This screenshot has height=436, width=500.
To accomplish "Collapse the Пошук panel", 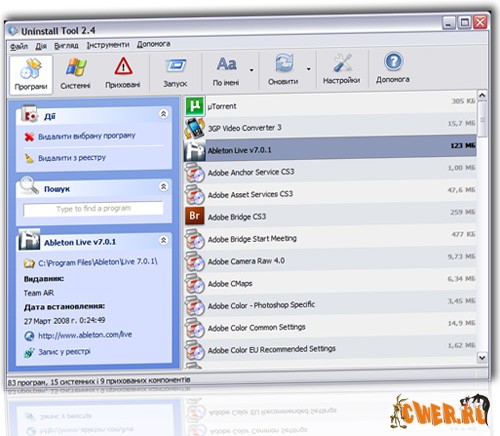I will click(163, 186).
